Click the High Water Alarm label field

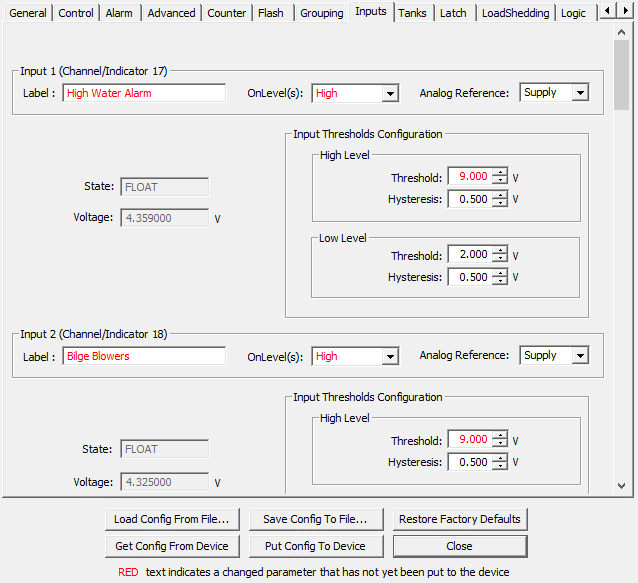[x=144, y=93]
